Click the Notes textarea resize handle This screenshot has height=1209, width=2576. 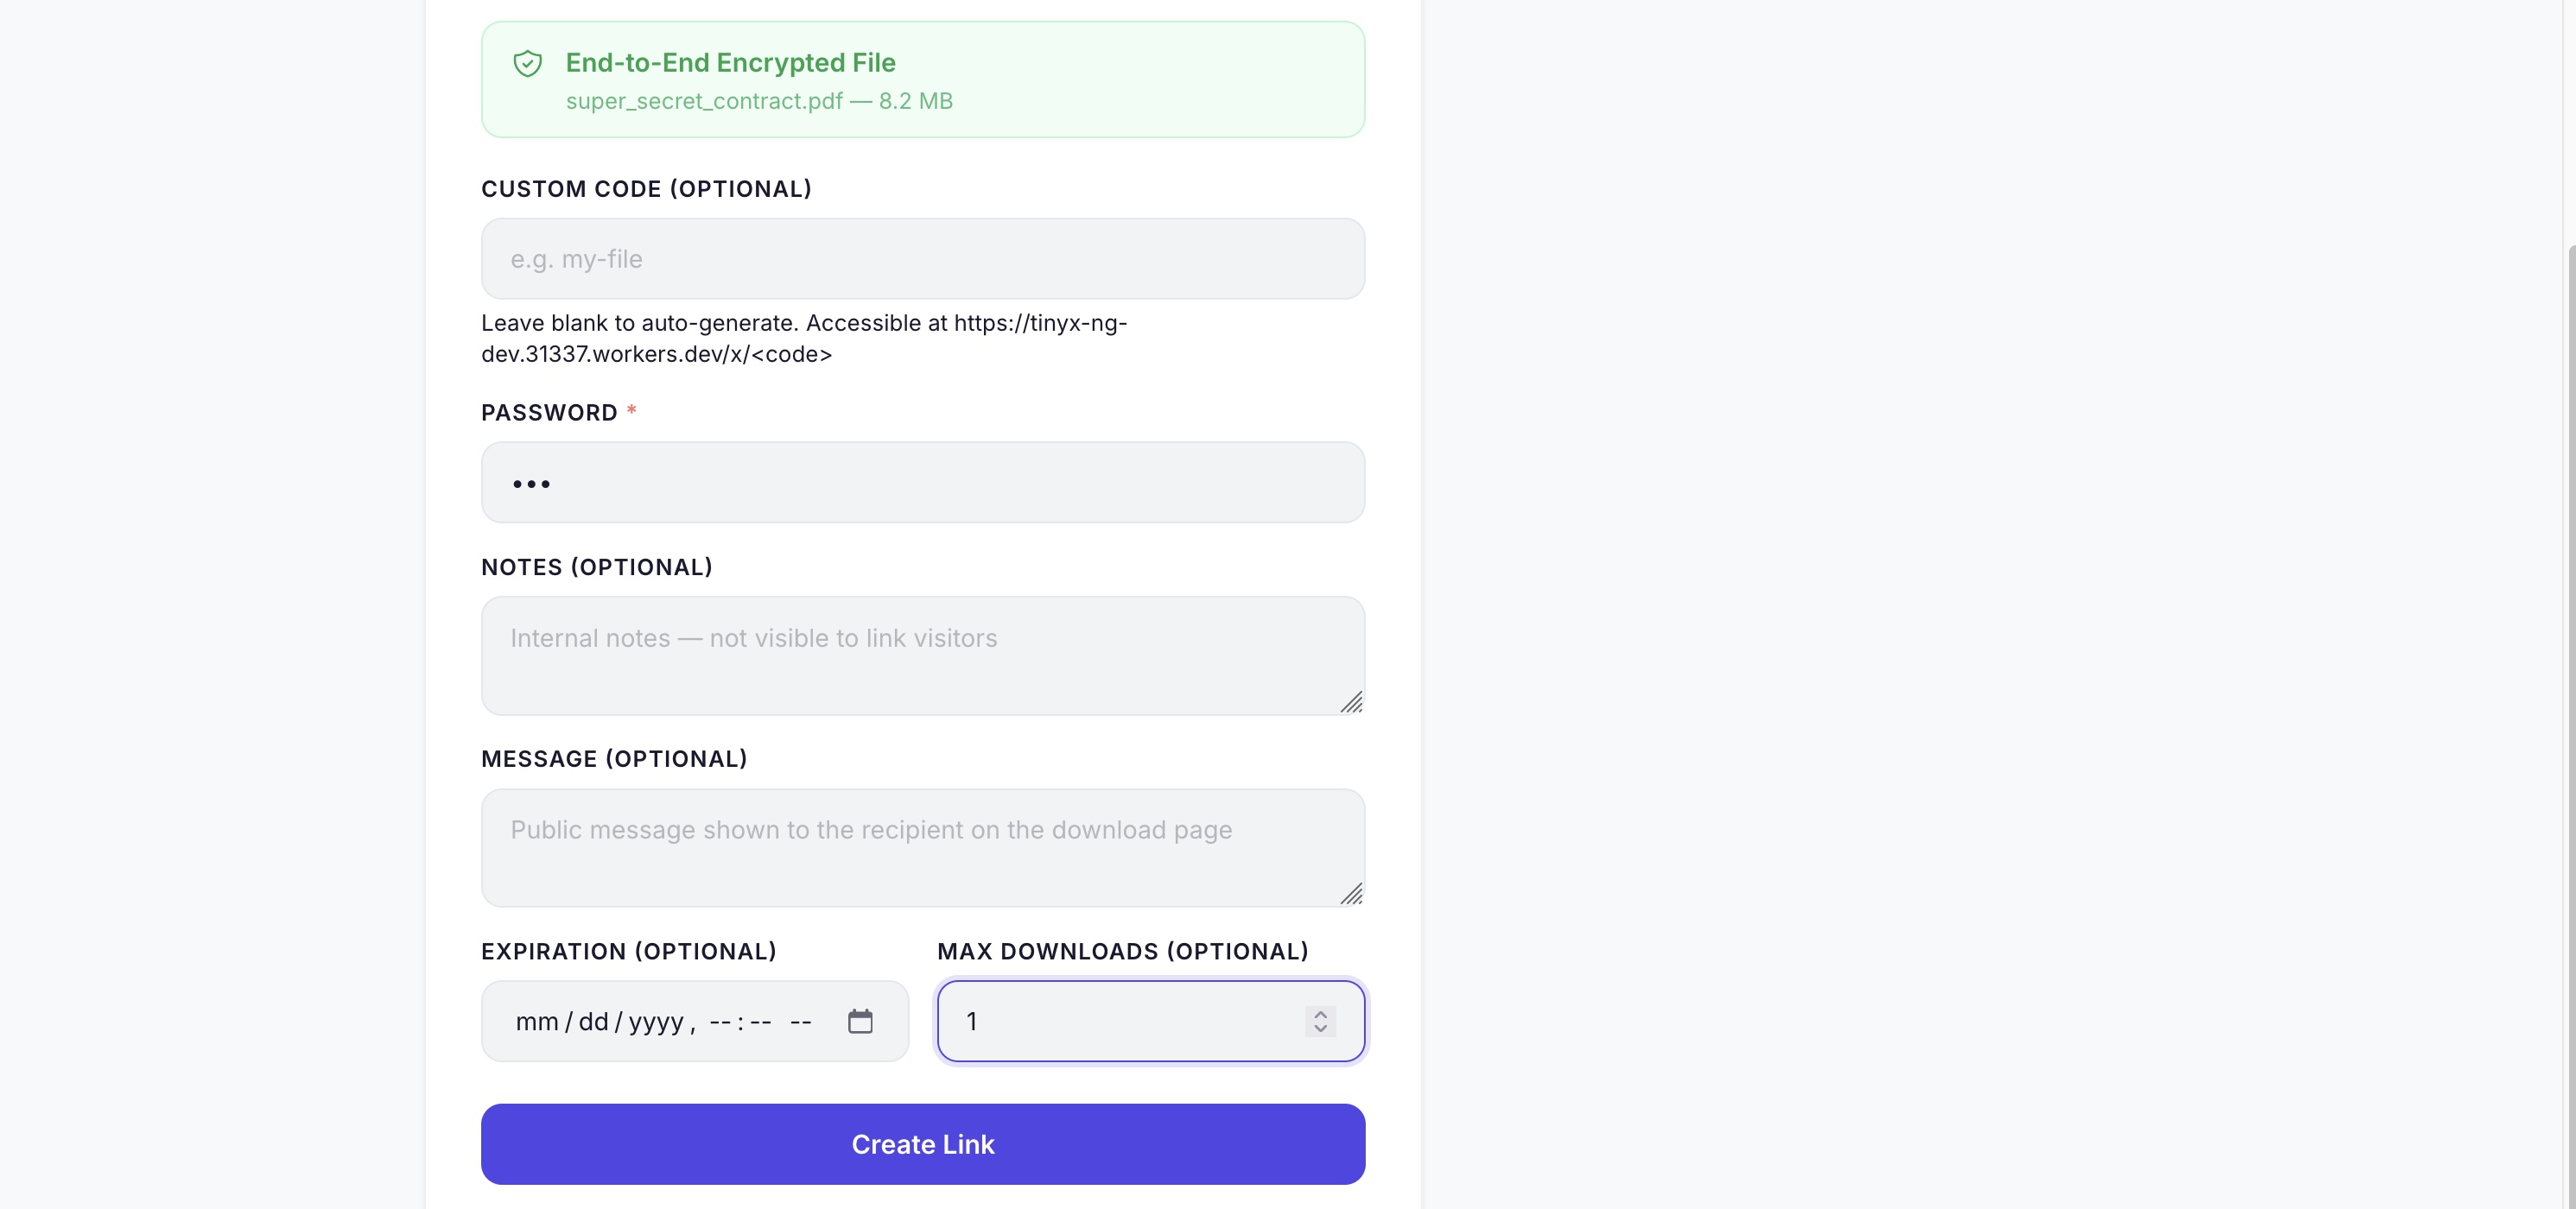point(1351,703)
